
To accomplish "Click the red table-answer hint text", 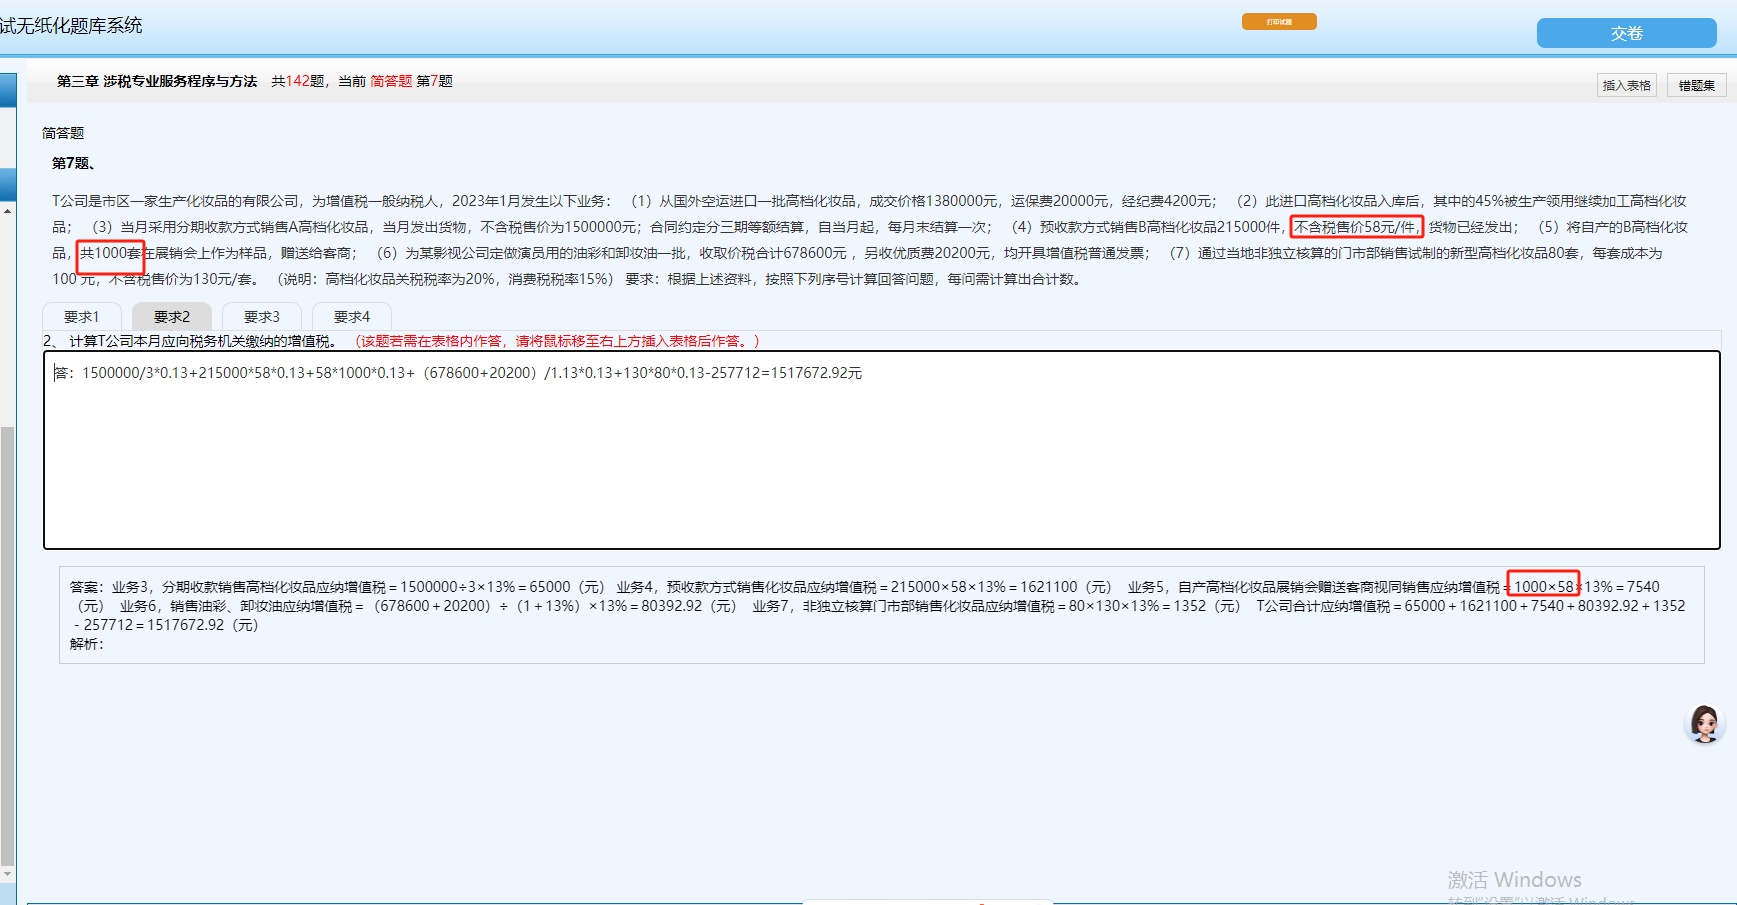I will [558, 341].
